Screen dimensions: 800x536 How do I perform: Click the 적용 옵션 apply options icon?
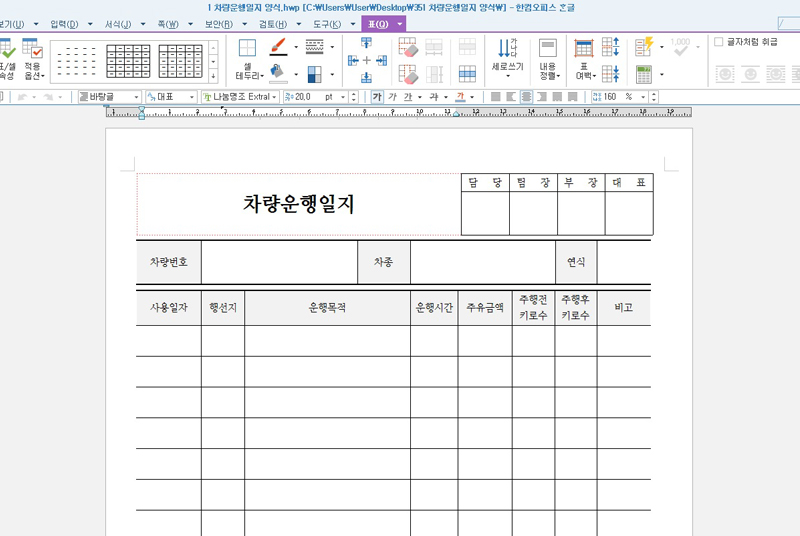(x=34, y=59)
